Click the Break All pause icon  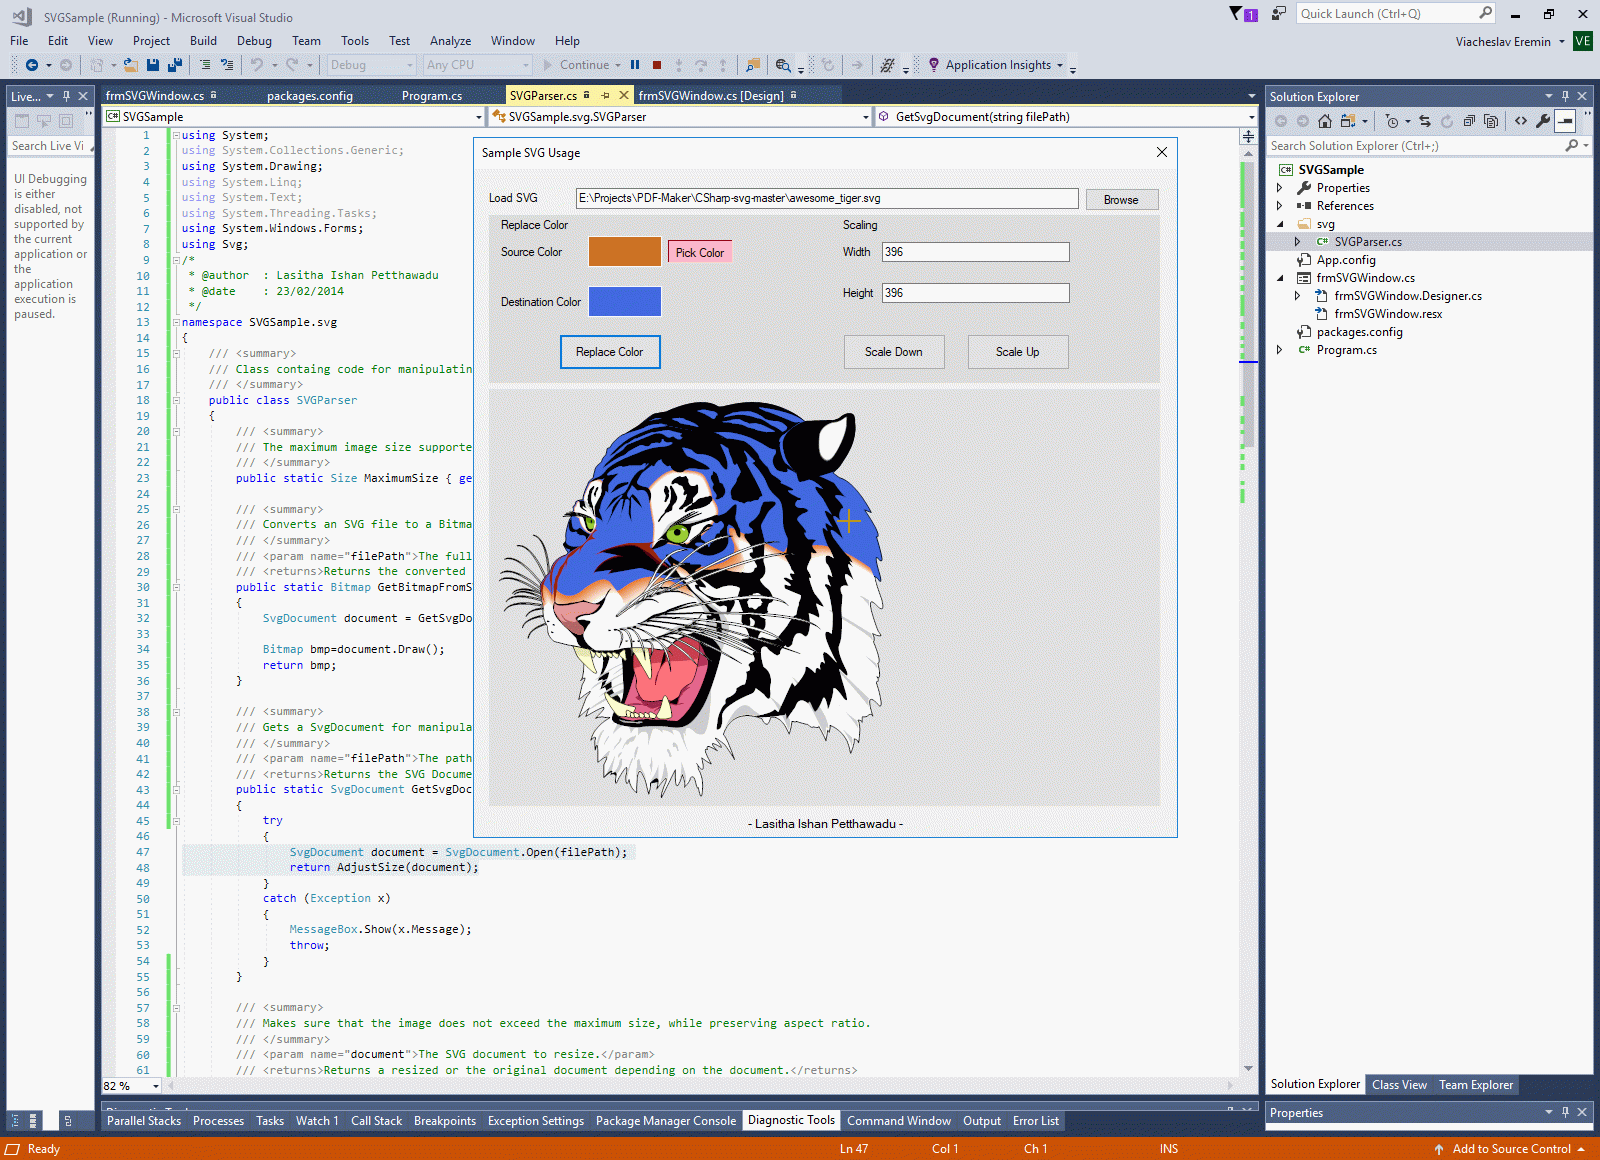point(635,65)
